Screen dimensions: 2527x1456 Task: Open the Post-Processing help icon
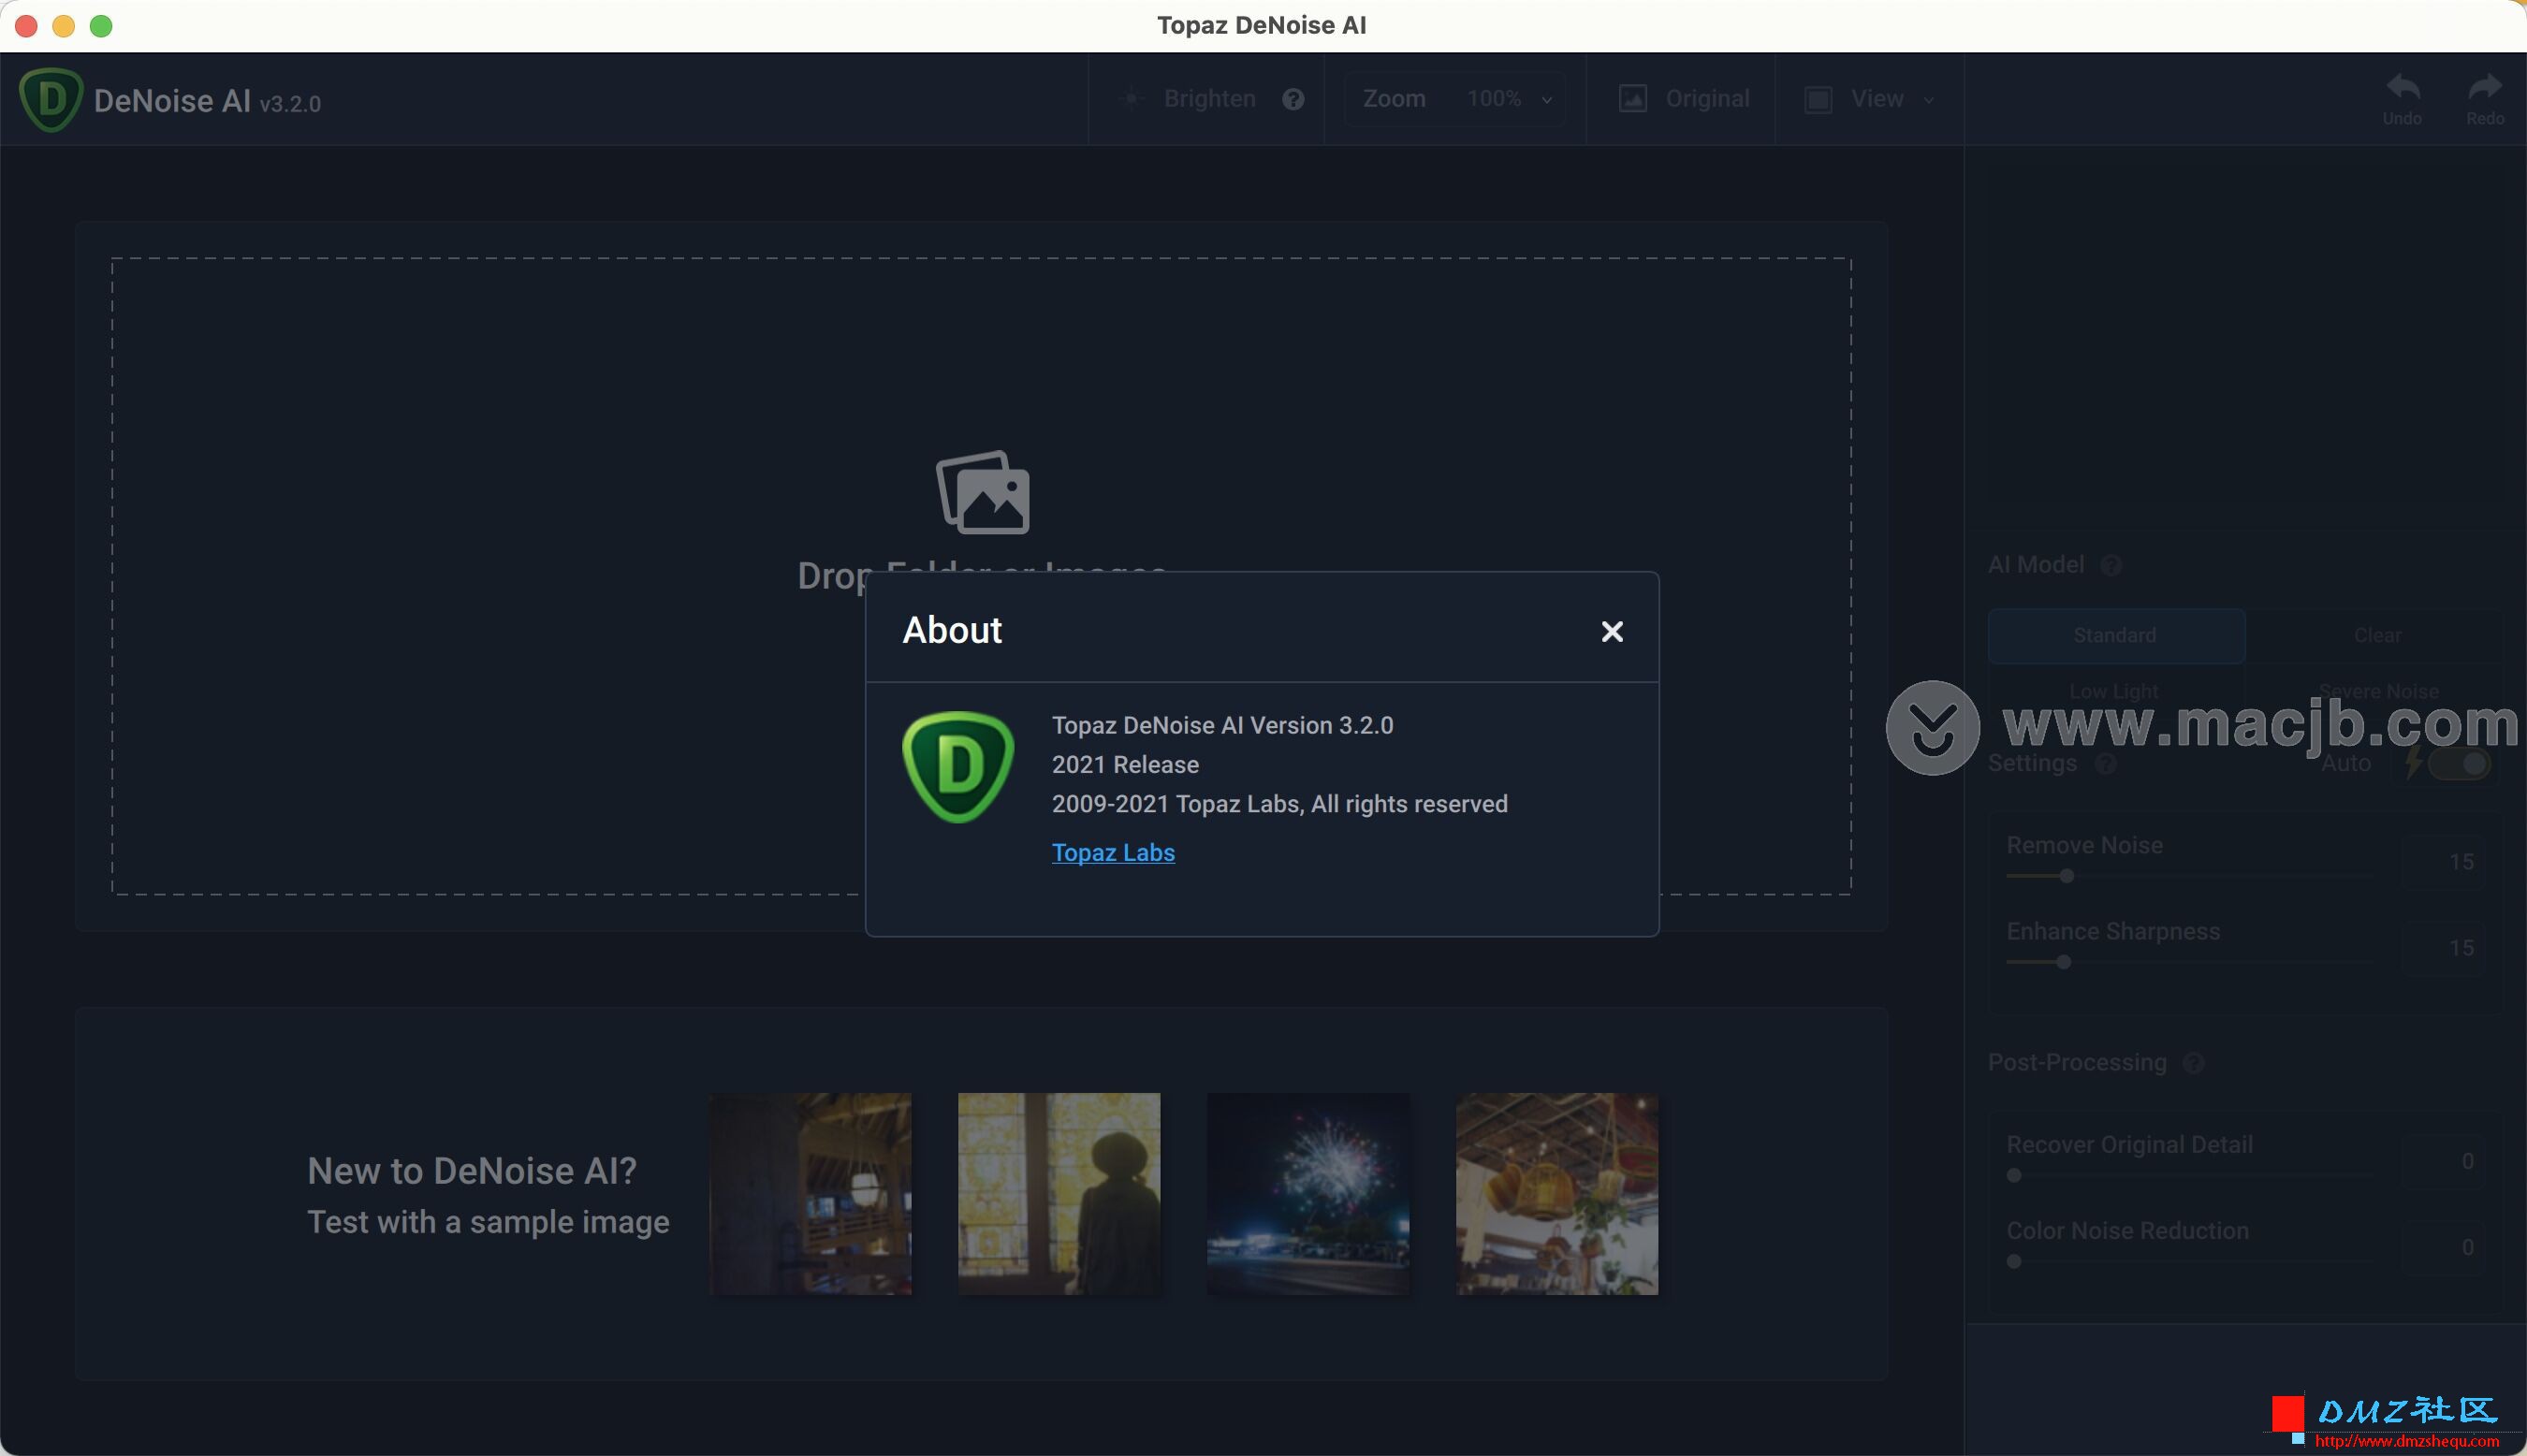click(2193, 1063)
